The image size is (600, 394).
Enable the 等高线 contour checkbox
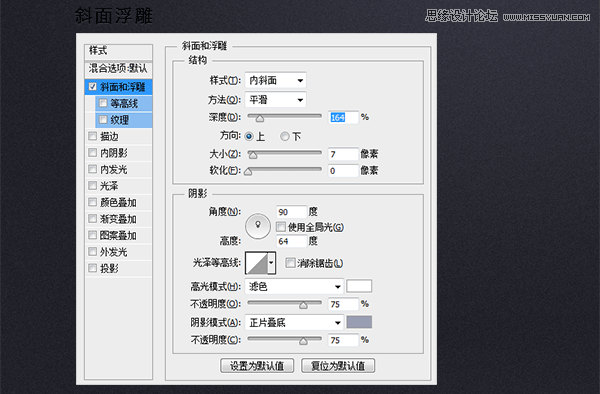(x=103, y=103)
